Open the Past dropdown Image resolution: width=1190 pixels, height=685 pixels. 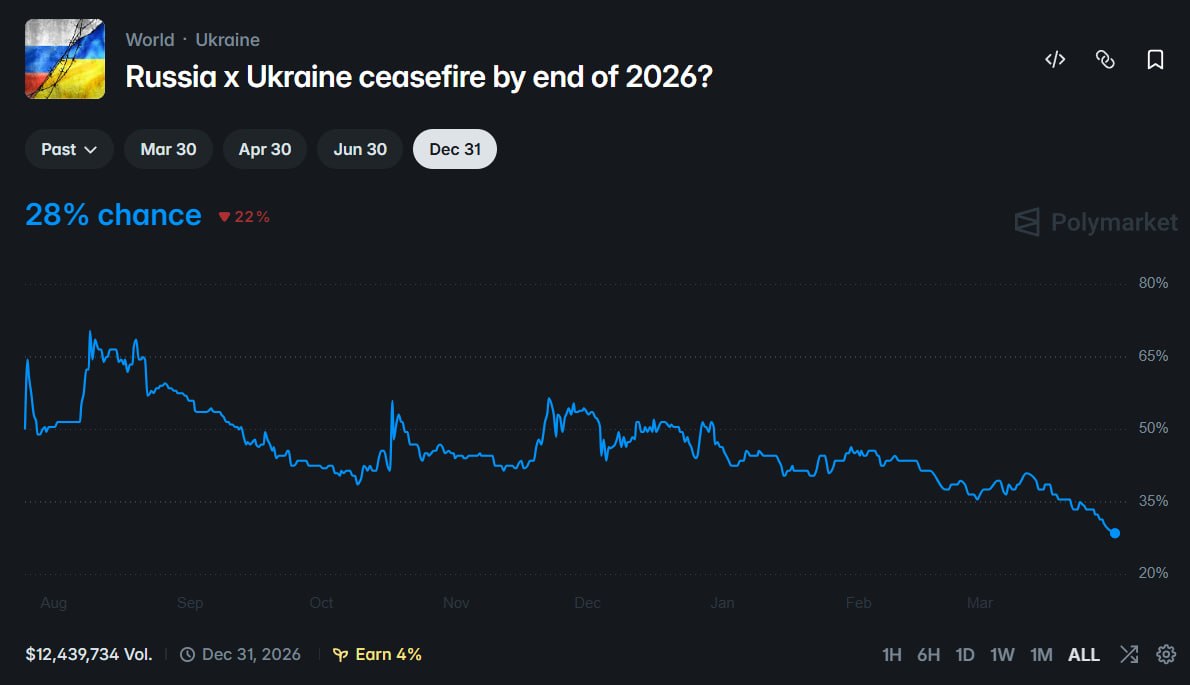tap(68, 148)
